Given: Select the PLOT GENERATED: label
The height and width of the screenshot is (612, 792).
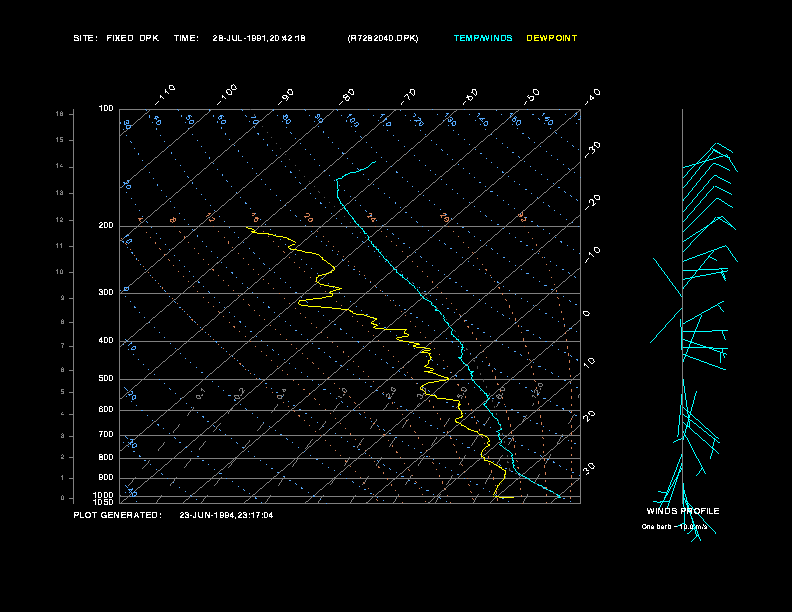Looking at the screenshot, I should pyautogui.click(x=118, y=515).
